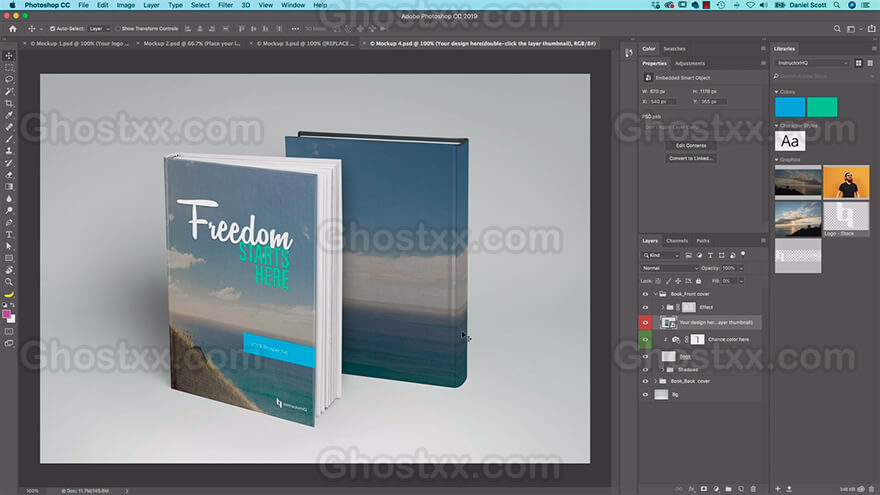Select the Move tool in toolbox
The height and width of the screenshot is (495, 880).
(x=9, y=56)
